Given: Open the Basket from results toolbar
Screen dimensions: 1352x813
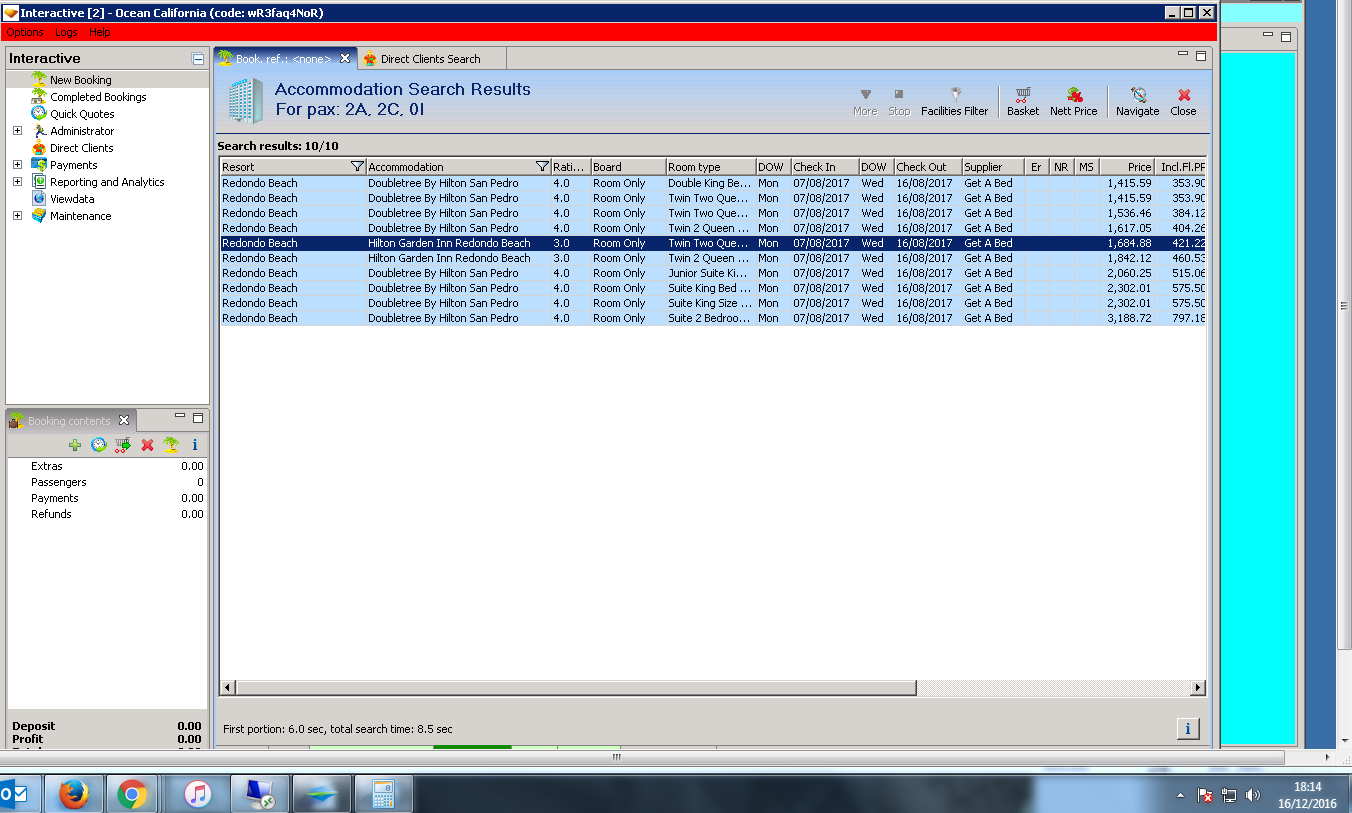Looking at the screenshot, I should 1022,102.
